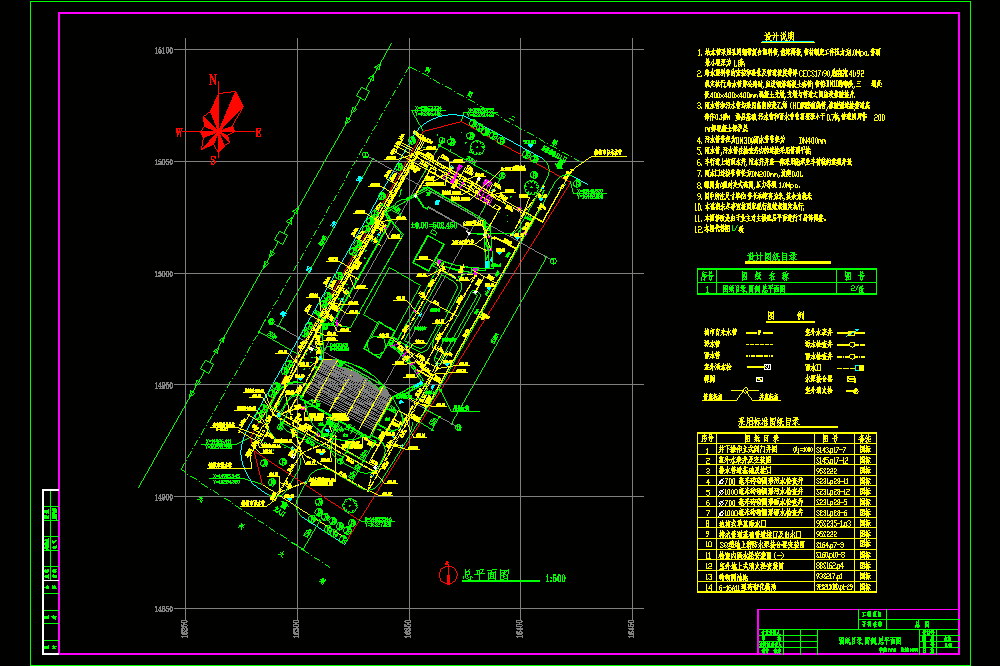Select row 14 of the yellow standards table
This screenshot has width=1000, height=666.
point(786,587)
